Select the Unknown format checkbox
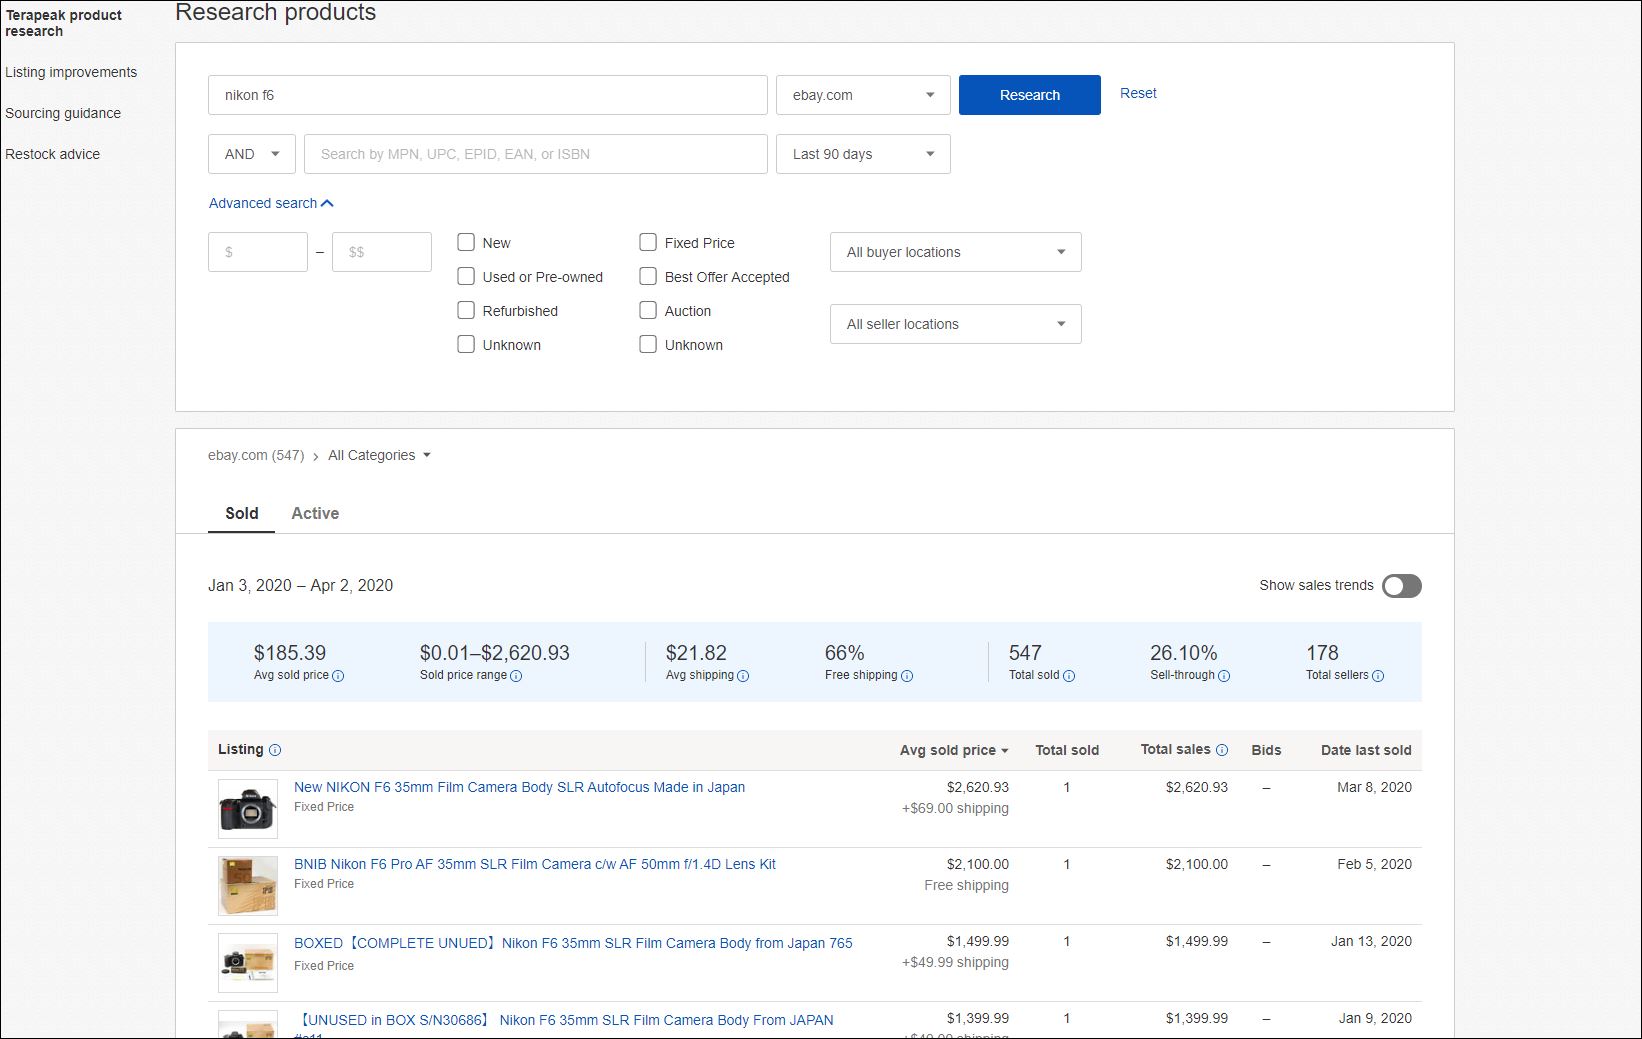The height and width of the screenshot is (1039, 1642). [x=648, y=344]
